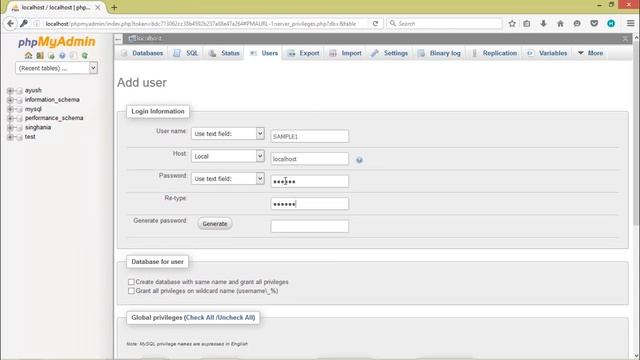
Task: Go to browser home page icon
Action: tap(560, 24)
